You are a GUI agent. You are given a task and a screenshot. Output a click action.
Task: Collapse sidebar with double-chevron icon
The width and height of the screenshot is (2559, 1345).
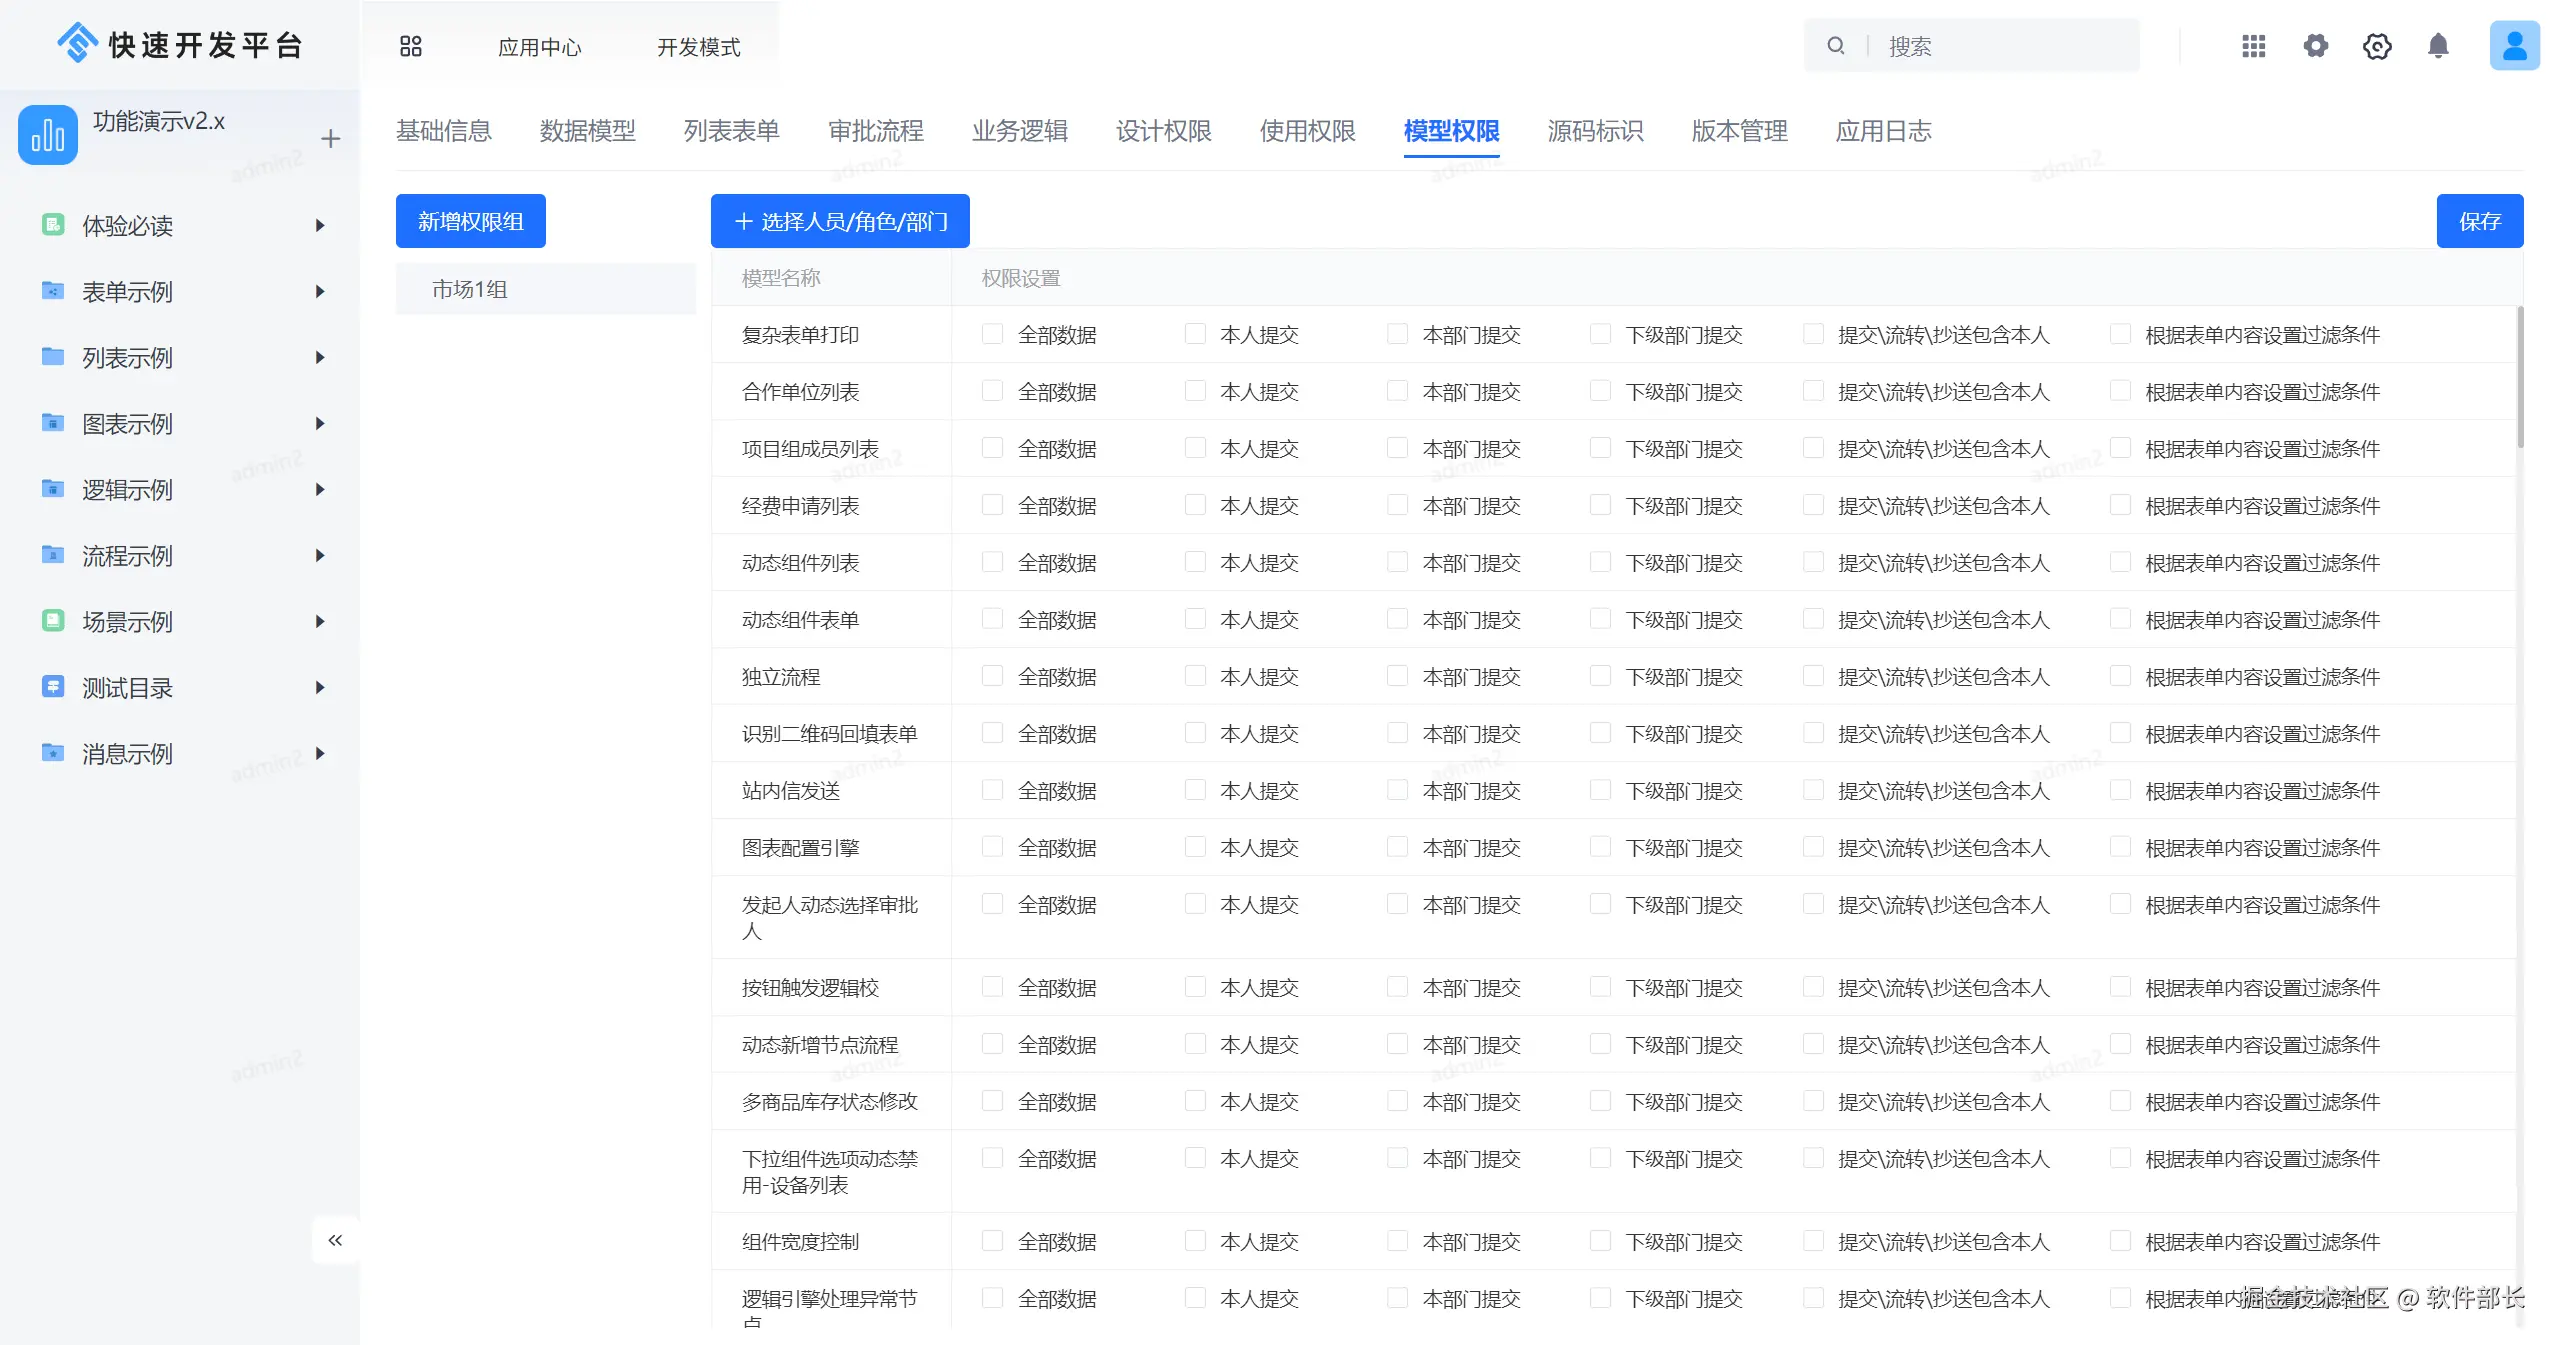coord(335,1240)
